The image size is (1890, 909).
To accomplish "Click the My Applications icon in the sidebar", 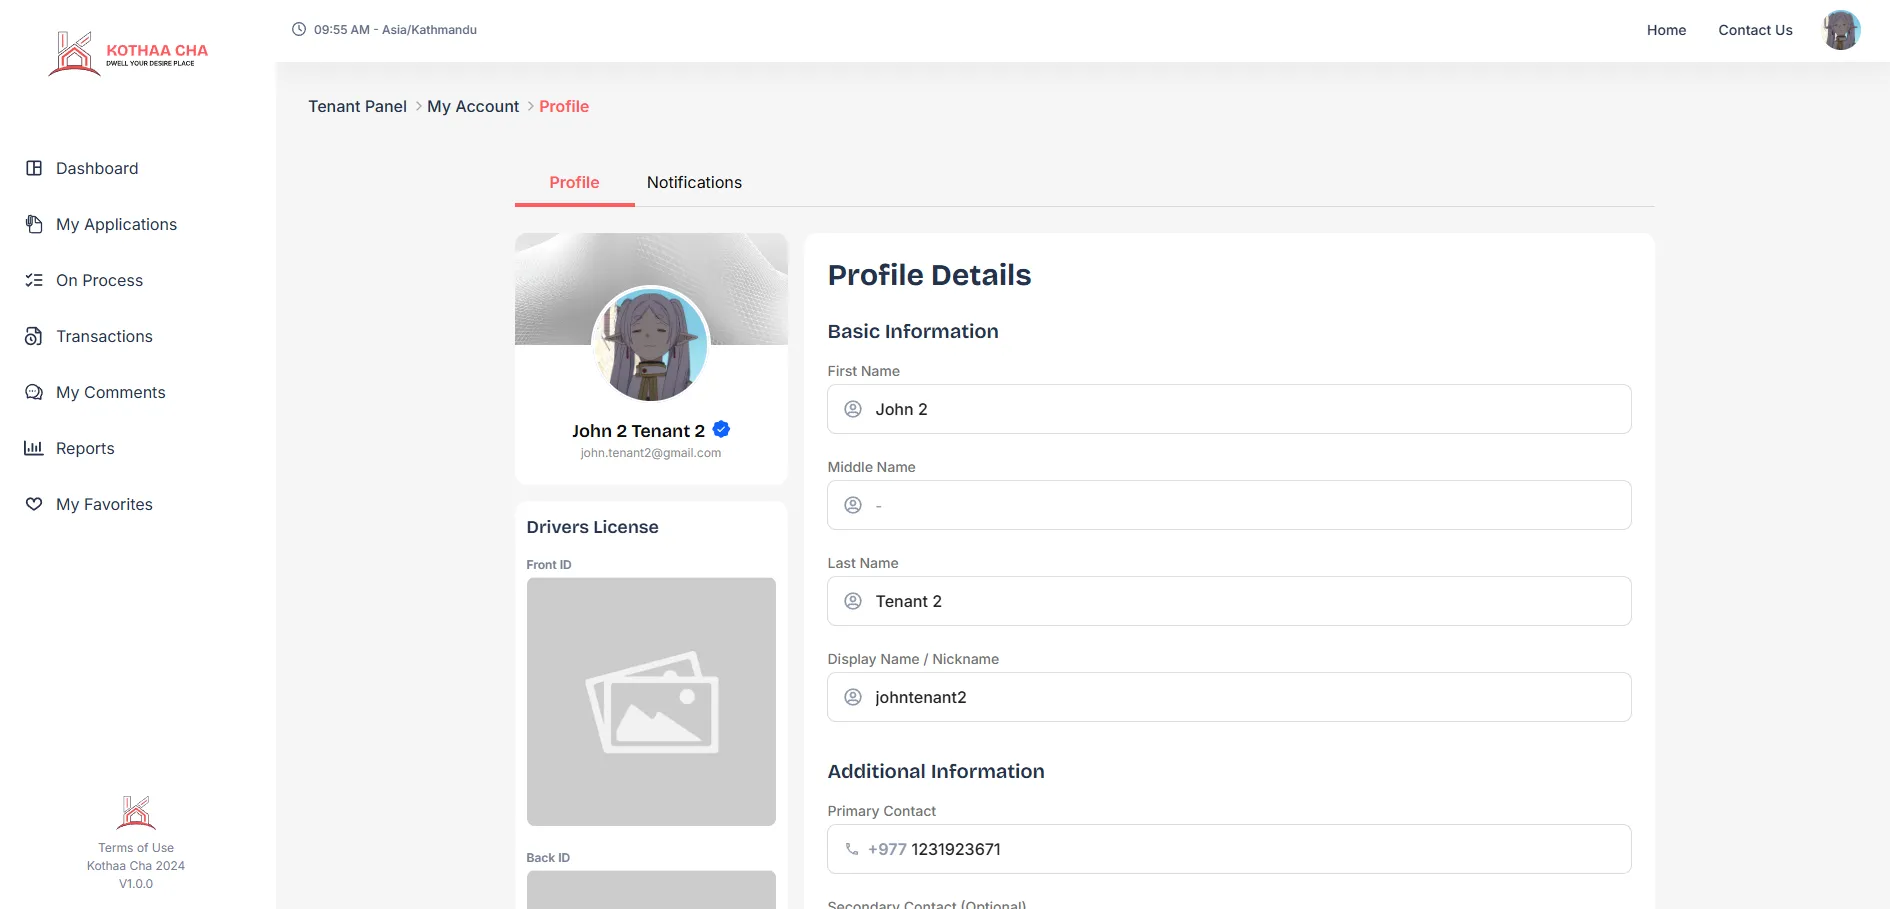I will click(x=34, y=224).
